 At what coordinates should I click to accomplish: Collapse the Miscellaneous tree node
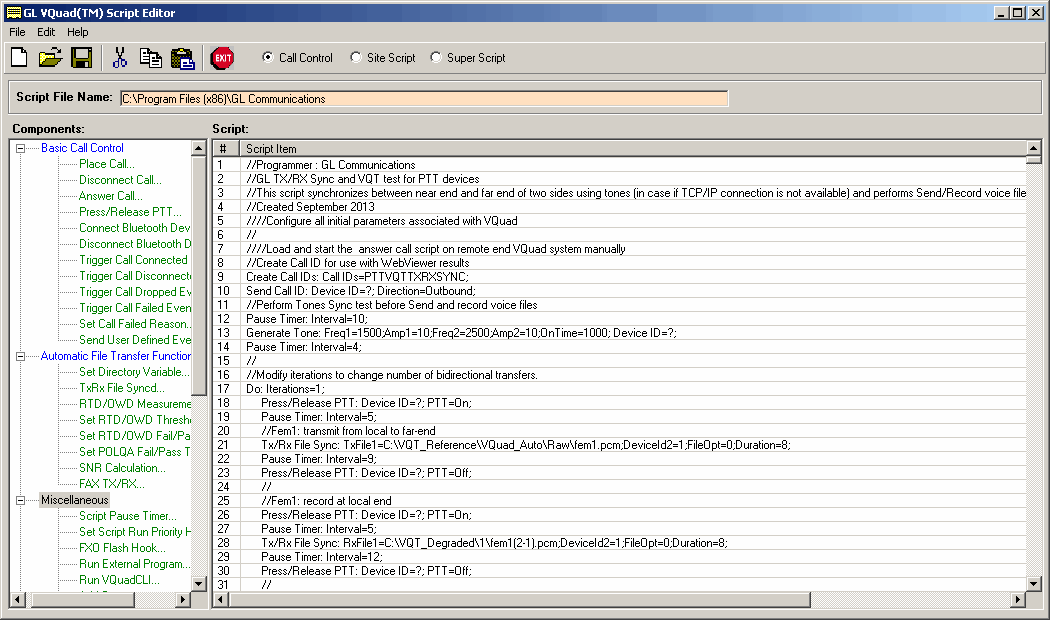click(x=21, y=500)
